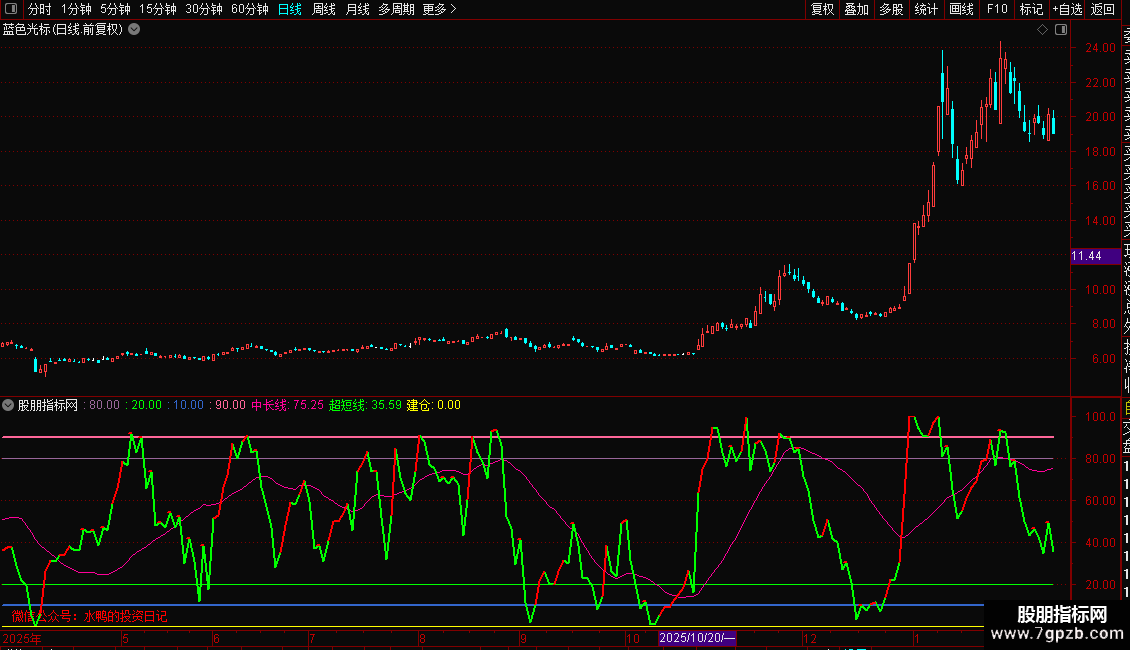The width and height of the screenshot is (1130, 650).
Task: Select the 分时 intraday tab
Action: coord(39,9)
